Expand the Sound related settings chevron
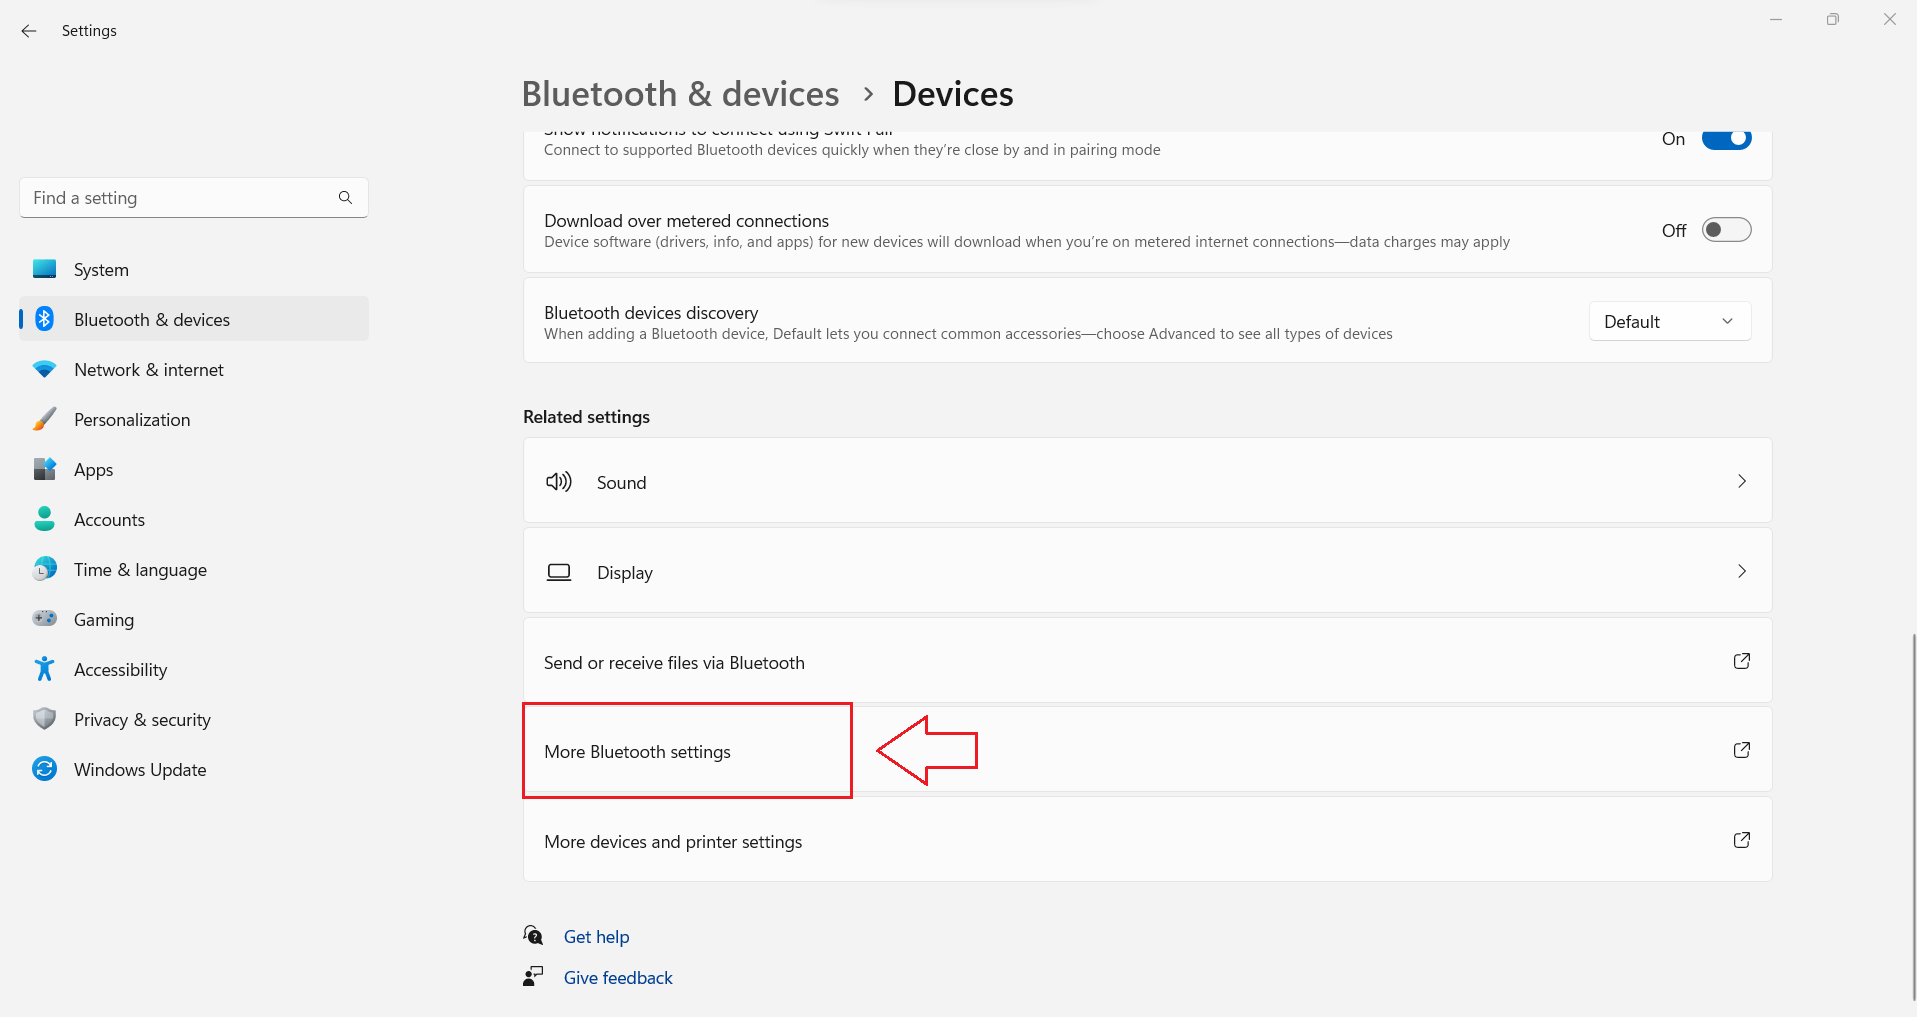The width and height of the screenshot is (1917, 1017). [1741, 481]
